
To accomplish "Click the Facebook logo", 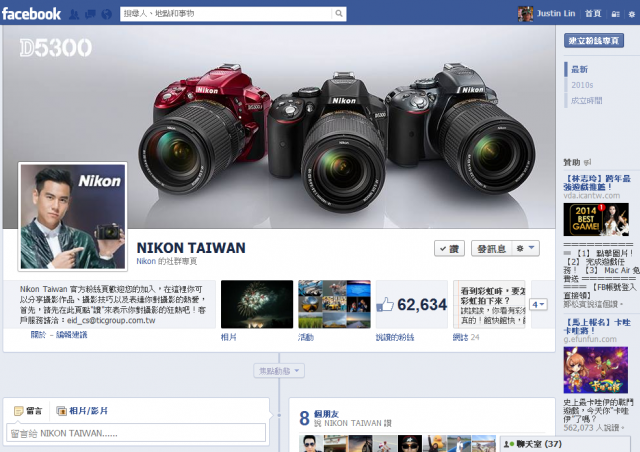I will (x=31, y=14).
